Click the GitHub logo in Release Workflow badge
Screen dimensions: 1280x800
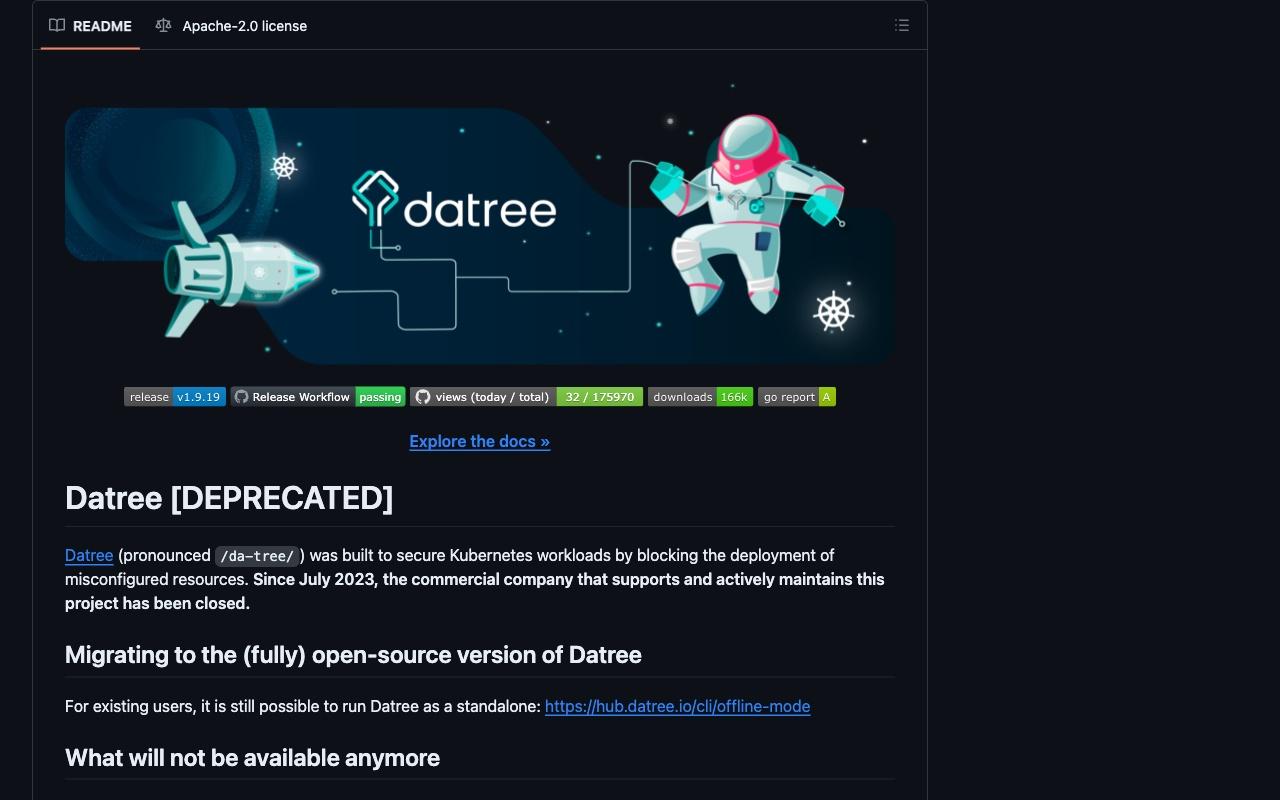241,397
